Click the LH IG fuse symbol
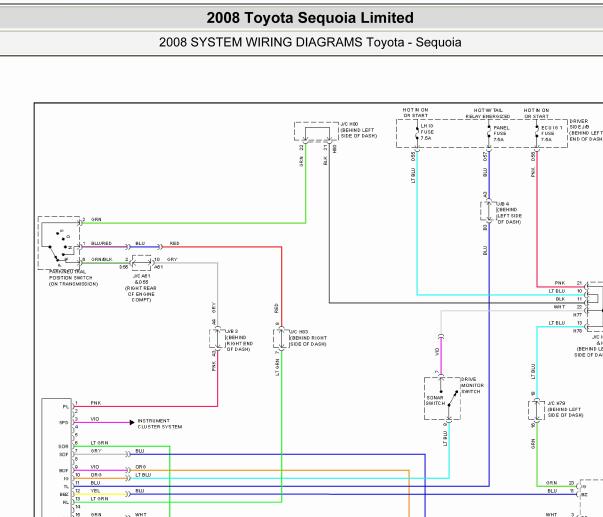The image size is (603, 517). coord(417,133)
